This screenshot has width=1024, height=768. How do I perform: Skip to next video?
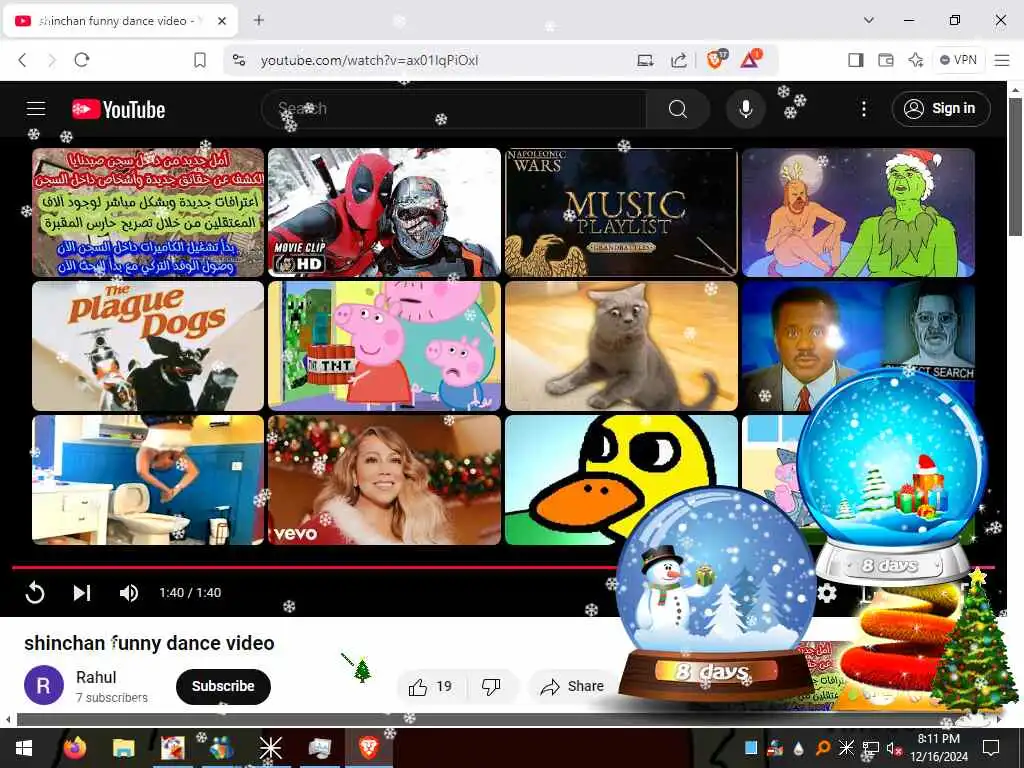tap(82, 593)
